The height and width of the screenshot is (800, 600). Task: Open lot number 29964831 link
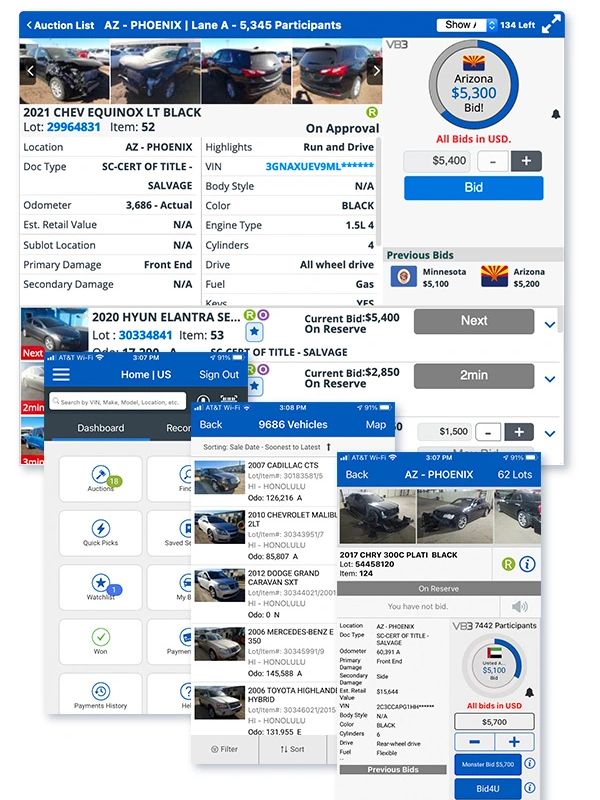(73, 127)
